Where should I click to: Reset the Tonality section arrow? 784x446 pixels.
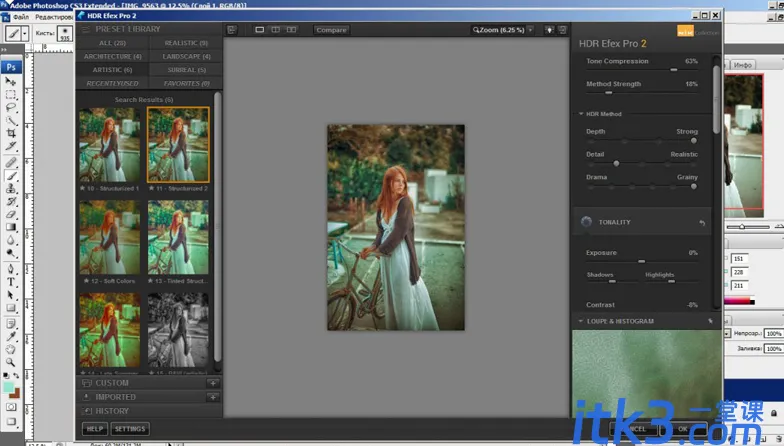coord(702,222)
